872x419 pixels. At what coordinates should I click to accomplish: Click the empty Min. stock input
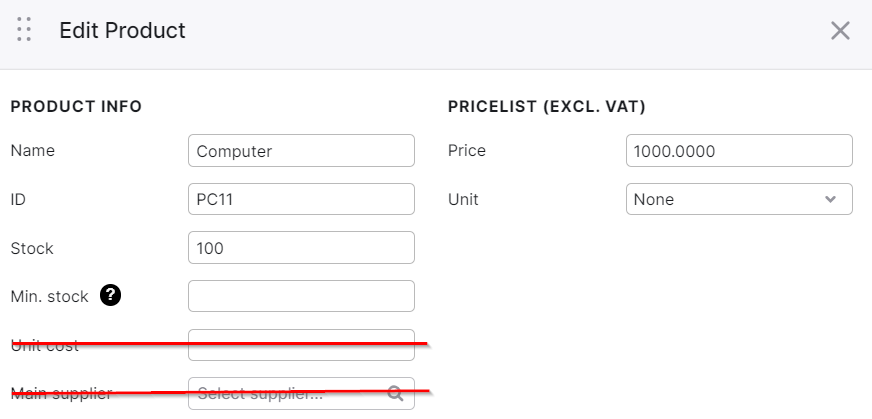301,296
